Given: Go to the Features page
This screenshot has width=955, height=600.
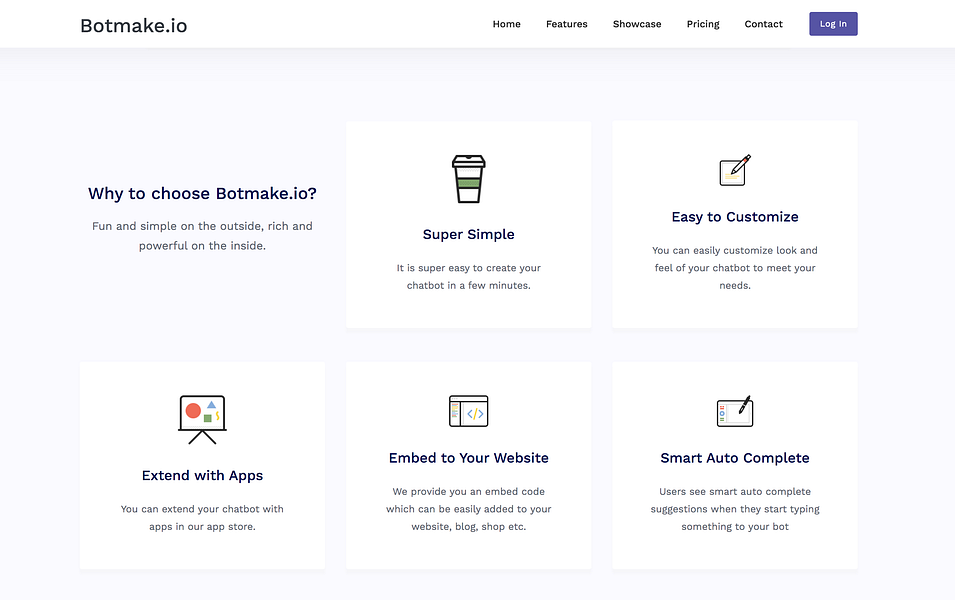Looking at the screenshot, I should coord(566,24).
